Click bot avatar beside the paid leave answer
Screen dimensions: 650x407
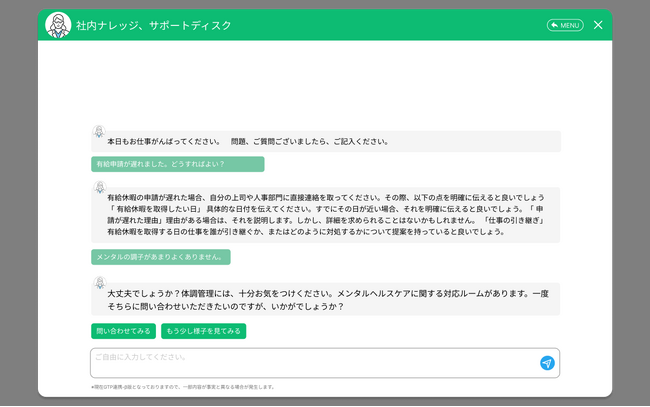coord(100,187)
